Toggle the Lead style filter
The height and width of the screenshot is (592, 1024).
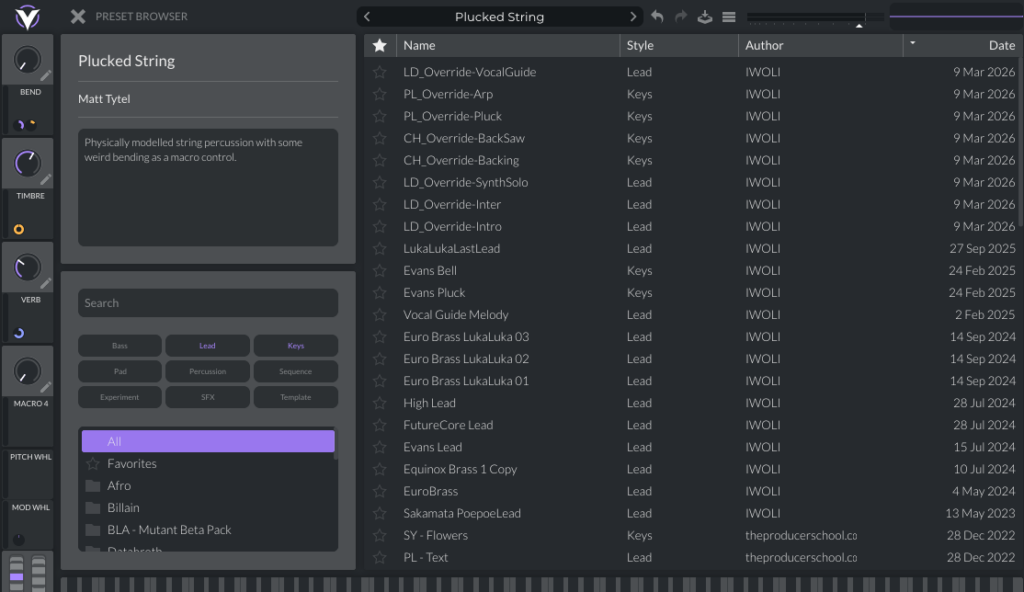point(207,346)
